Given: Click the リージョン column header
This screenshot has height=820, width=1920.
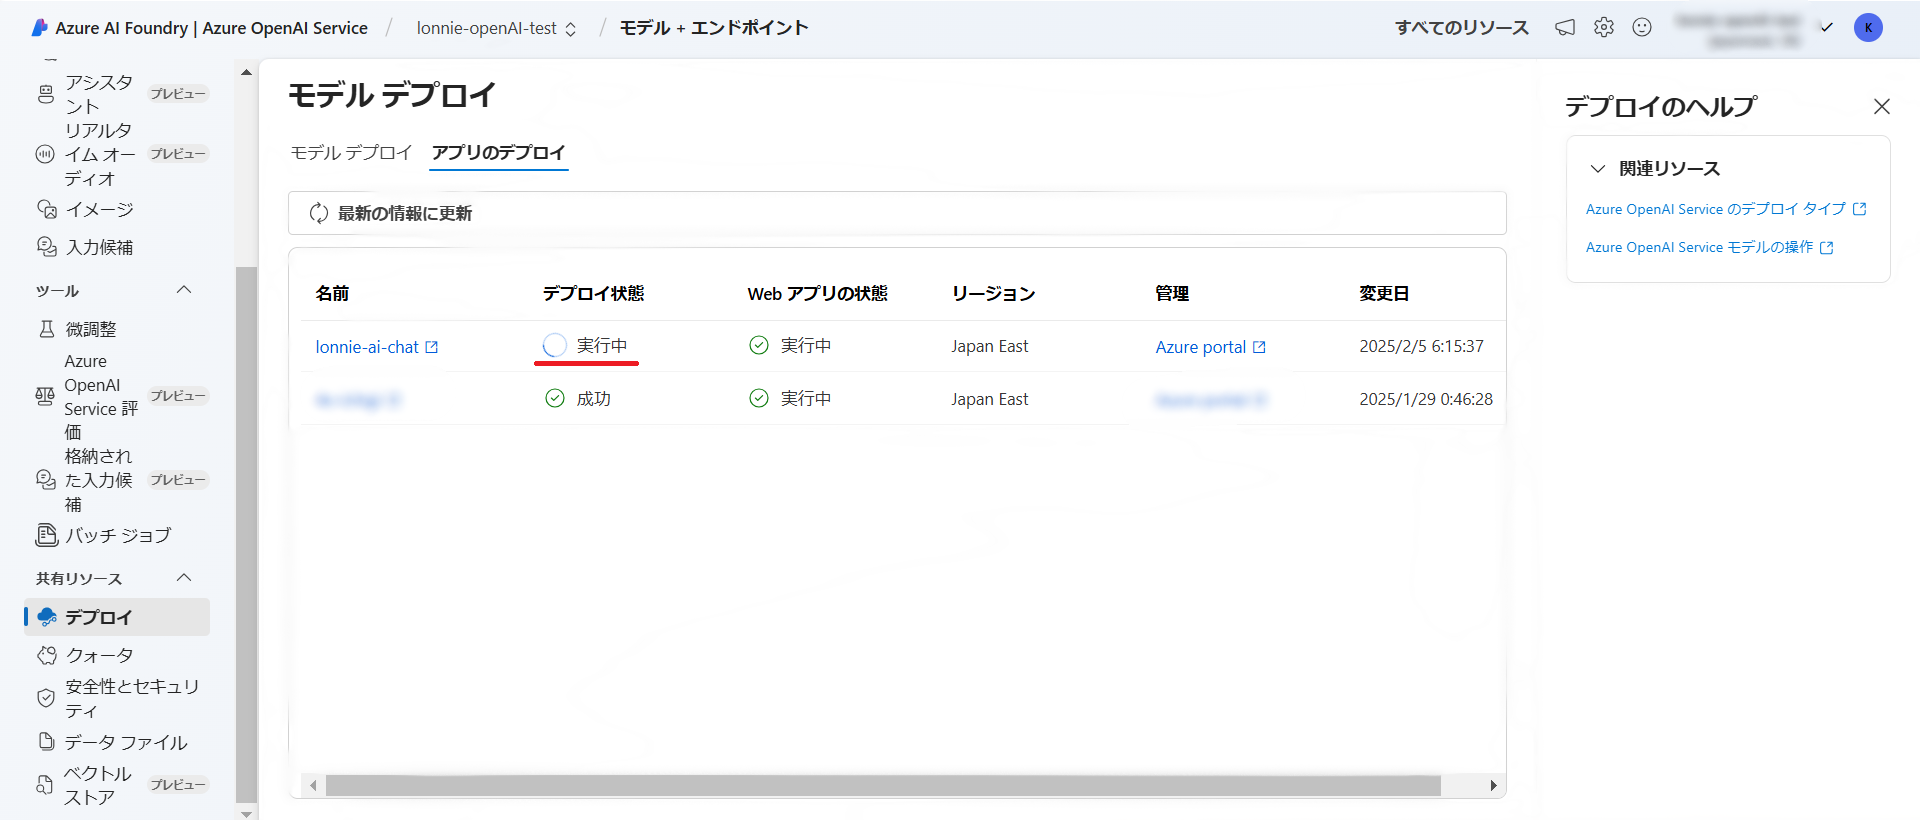Looking at the screenshot, I should pos(993,293).
